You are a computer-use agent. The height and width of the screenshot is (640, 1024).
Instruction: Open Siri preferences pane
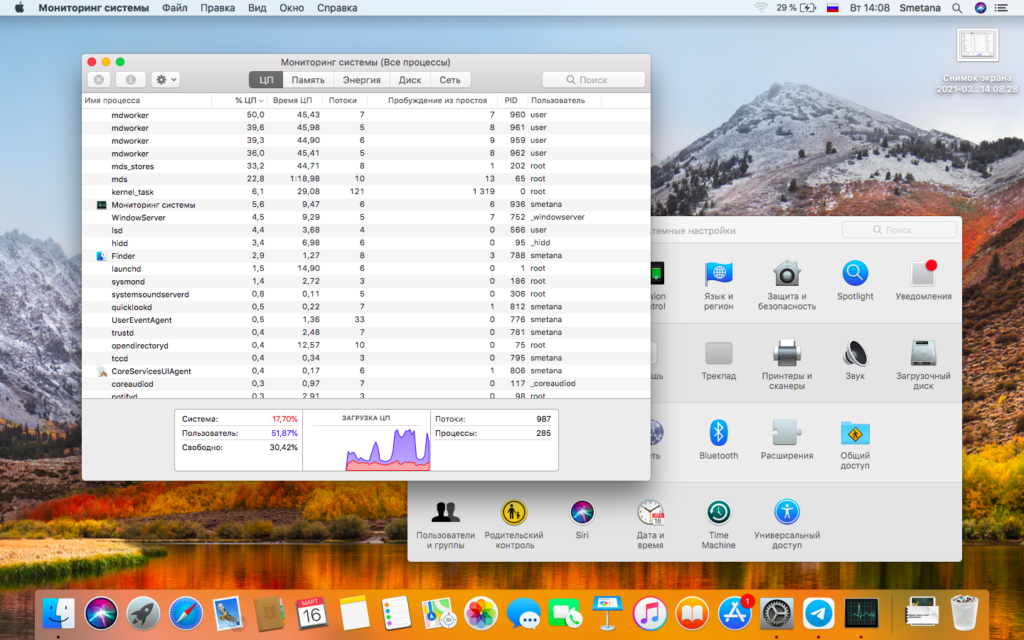[x=582, y=520]
